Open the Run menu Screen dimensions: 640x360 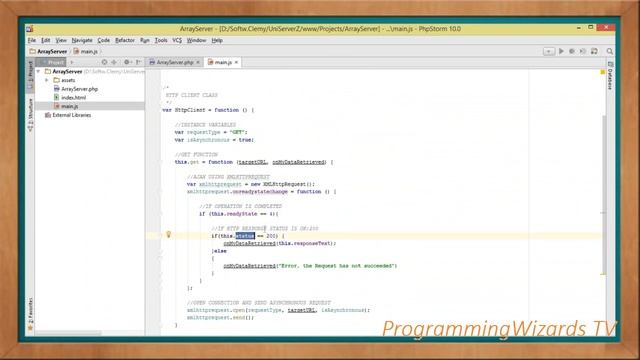(x=144, y=40)
